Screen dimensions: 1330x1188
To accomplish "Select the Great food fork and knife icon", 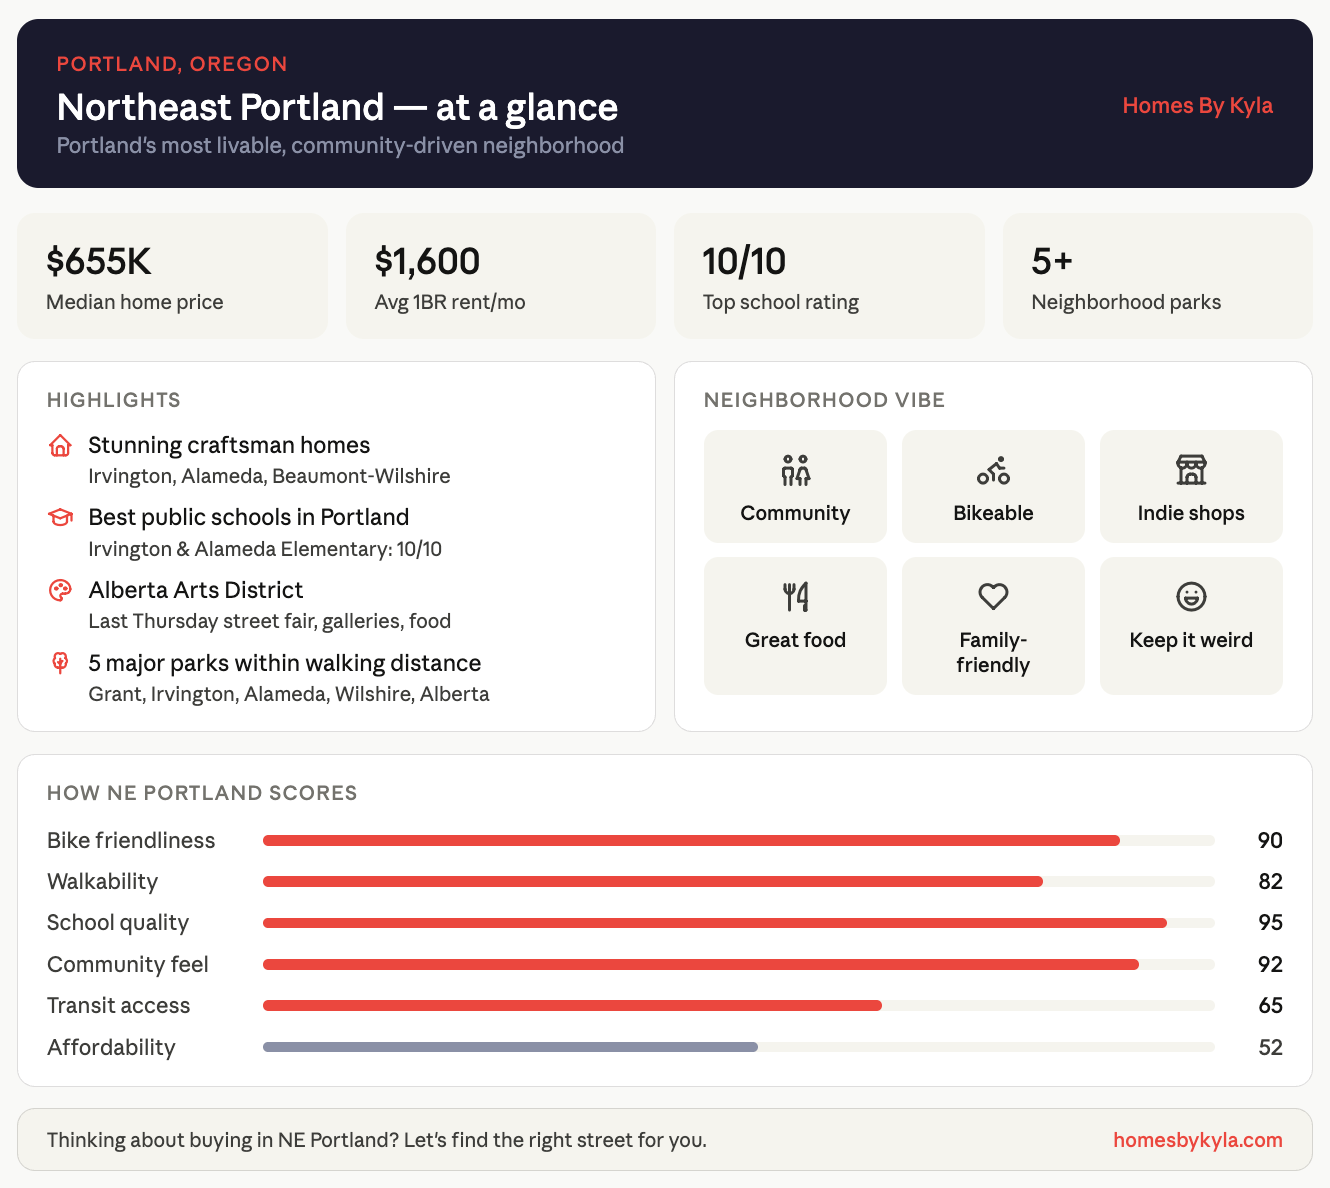I will [796, 597].
